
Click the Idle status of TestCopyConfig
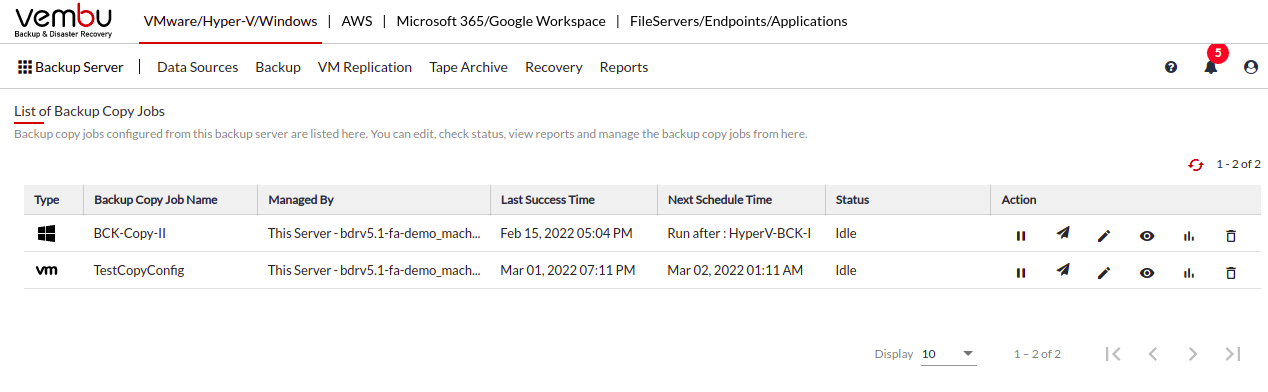pyautogui.click(x=846, y=270)
